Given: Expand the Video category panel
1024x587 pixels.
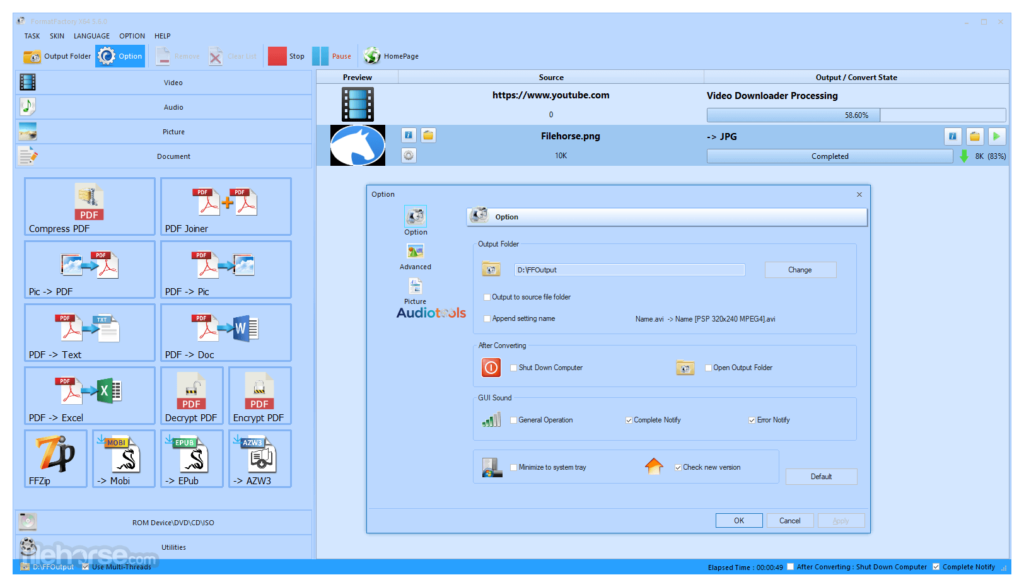Looking at the screenshot, I should click(164, 82).
